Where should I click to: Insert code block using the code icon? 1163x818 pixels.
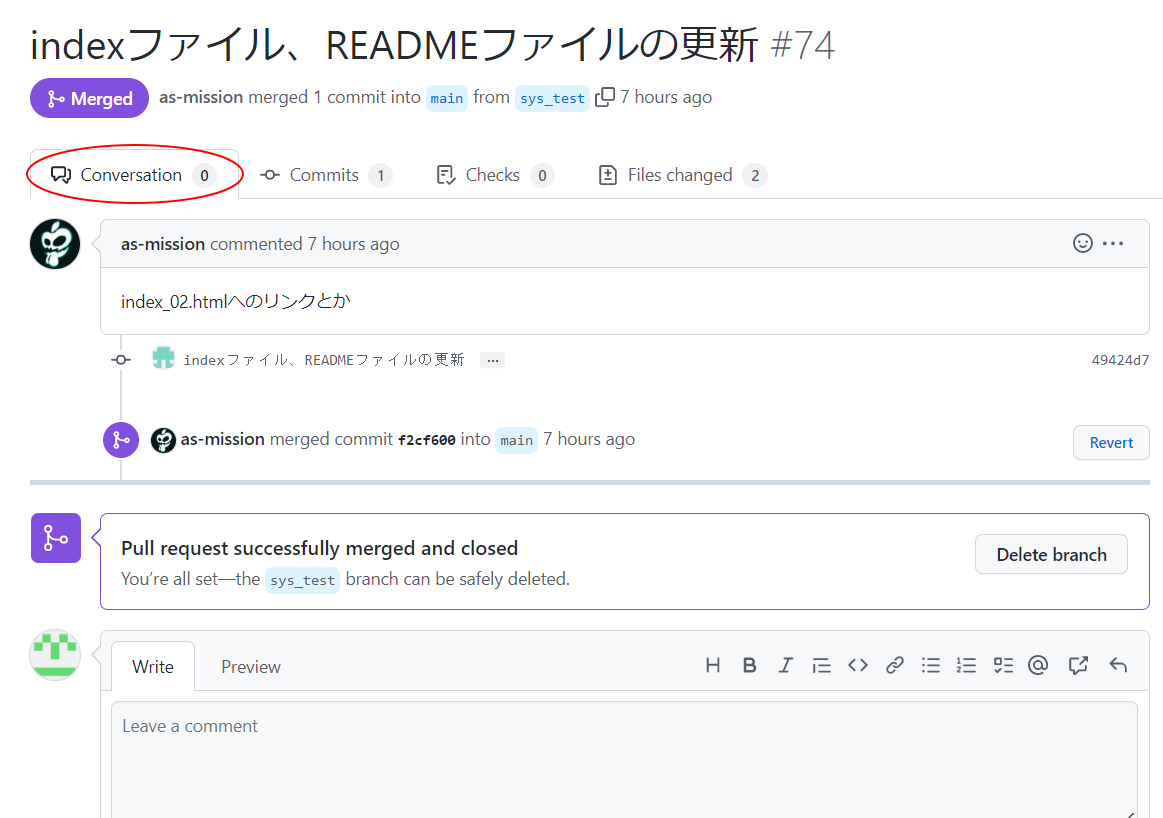pos(858,666)
